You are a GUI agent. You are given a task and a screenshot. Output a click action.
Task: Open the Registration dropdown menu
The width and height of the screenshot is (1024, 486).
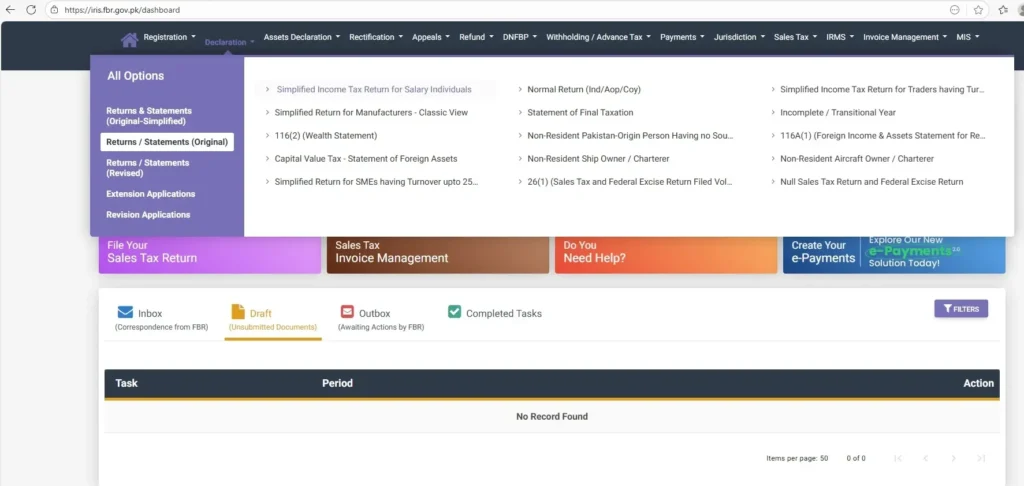(x=169, y=37)
